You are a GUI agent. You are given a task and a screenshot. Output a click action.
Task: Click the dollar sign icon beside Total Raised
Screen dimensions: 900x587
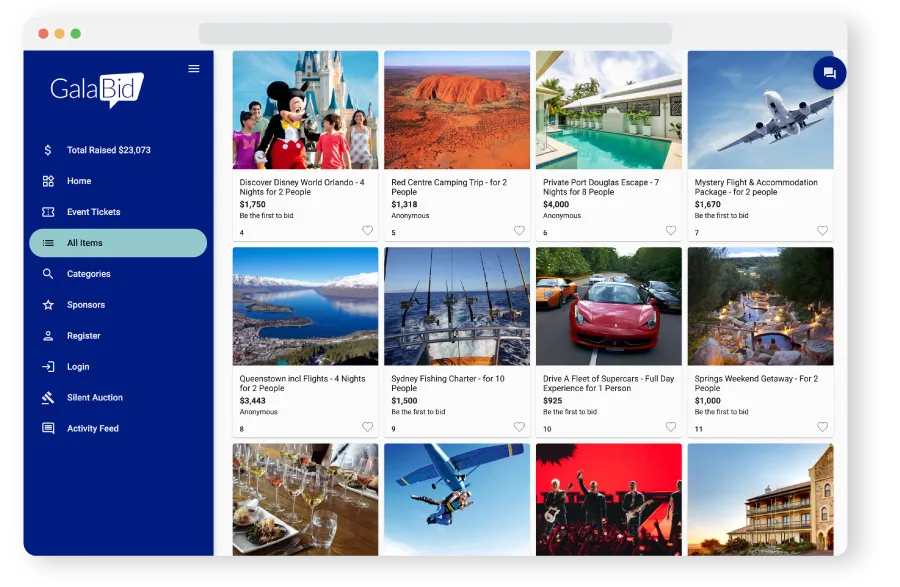pos(48,150)
